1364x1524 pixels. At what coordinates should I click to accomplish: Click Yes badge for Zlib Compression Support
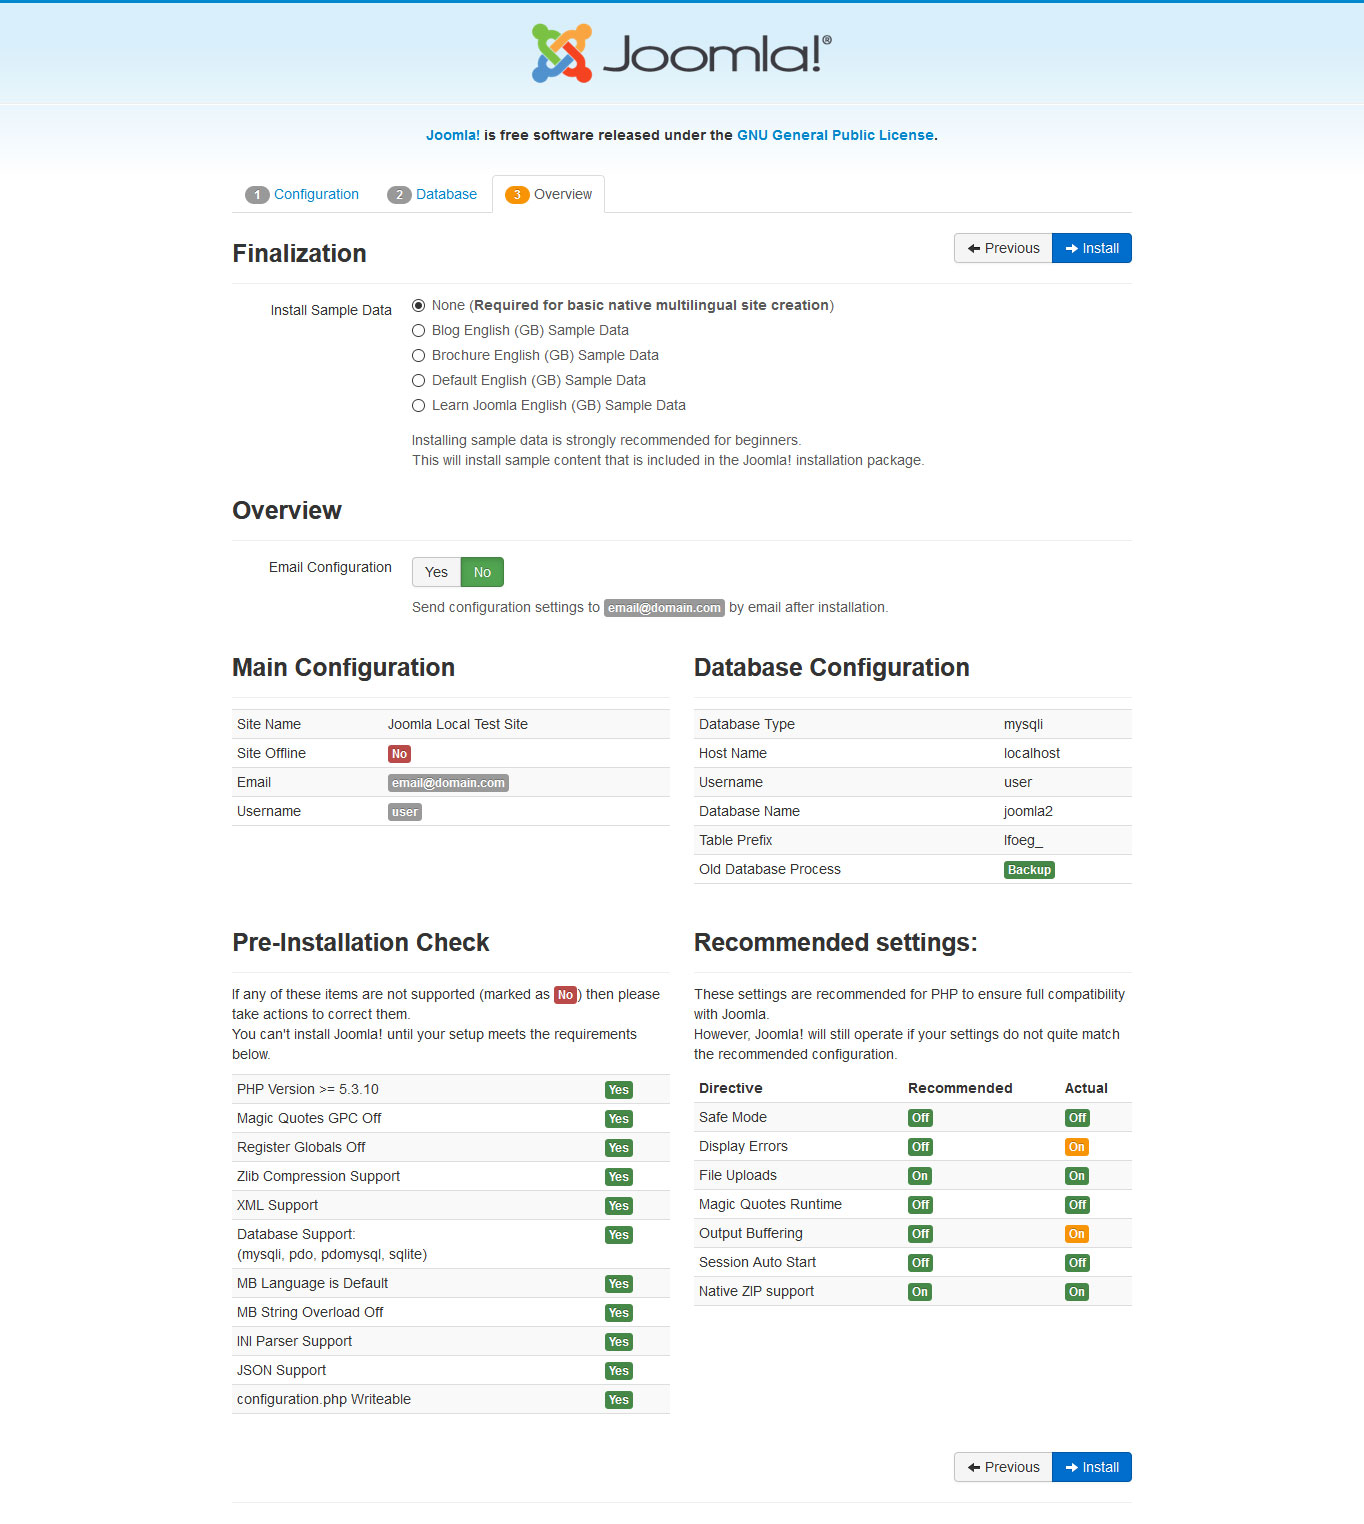(x=619, y=1177)
